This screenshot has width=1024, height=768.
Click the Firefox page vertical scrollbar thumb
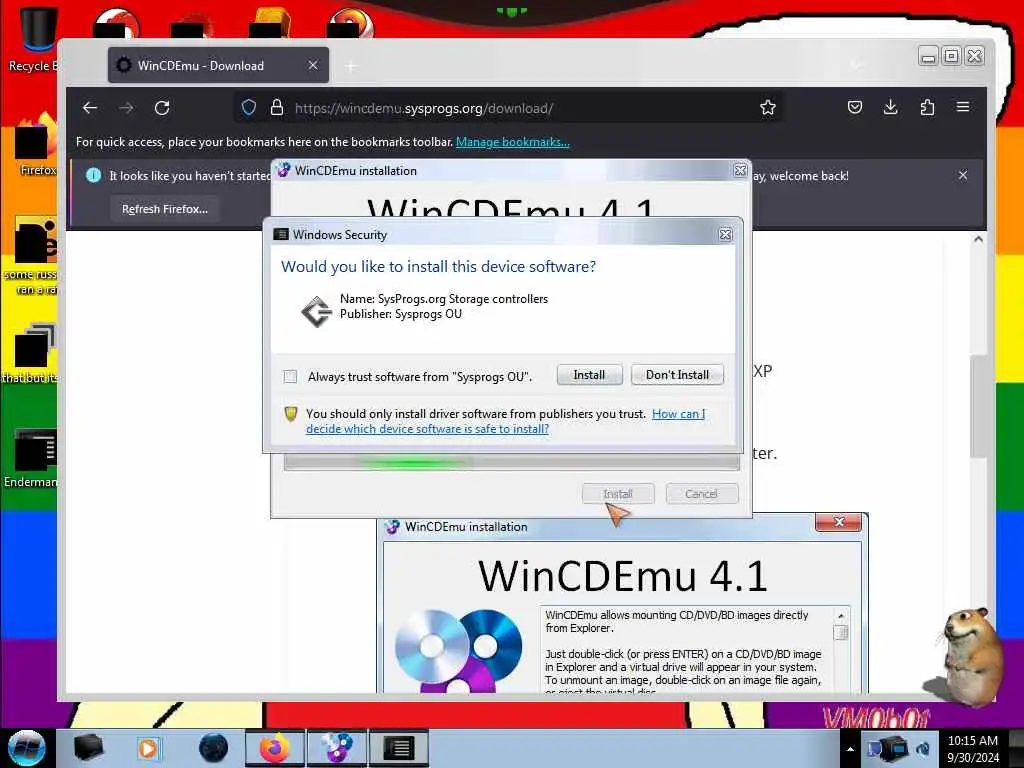point(978,406)
